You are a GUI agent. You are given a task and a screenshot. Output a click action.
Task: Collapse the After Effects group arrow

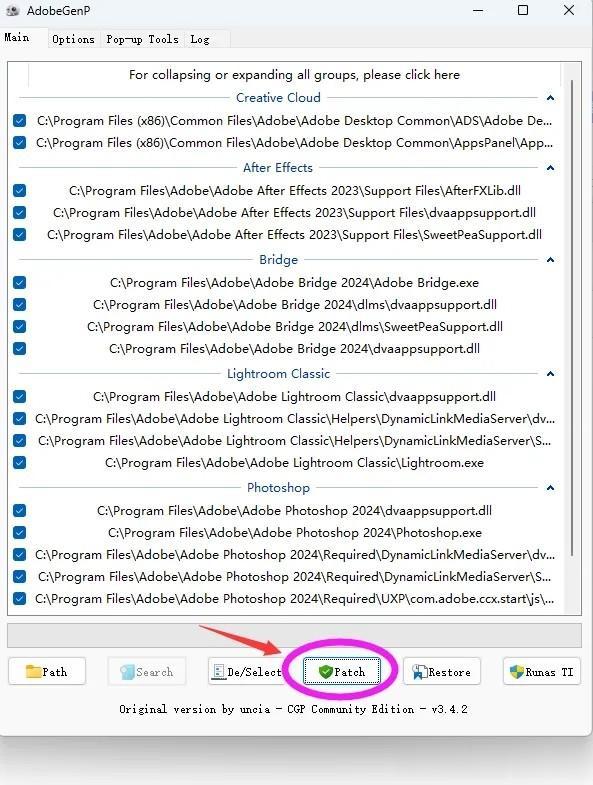pos(550,168)
